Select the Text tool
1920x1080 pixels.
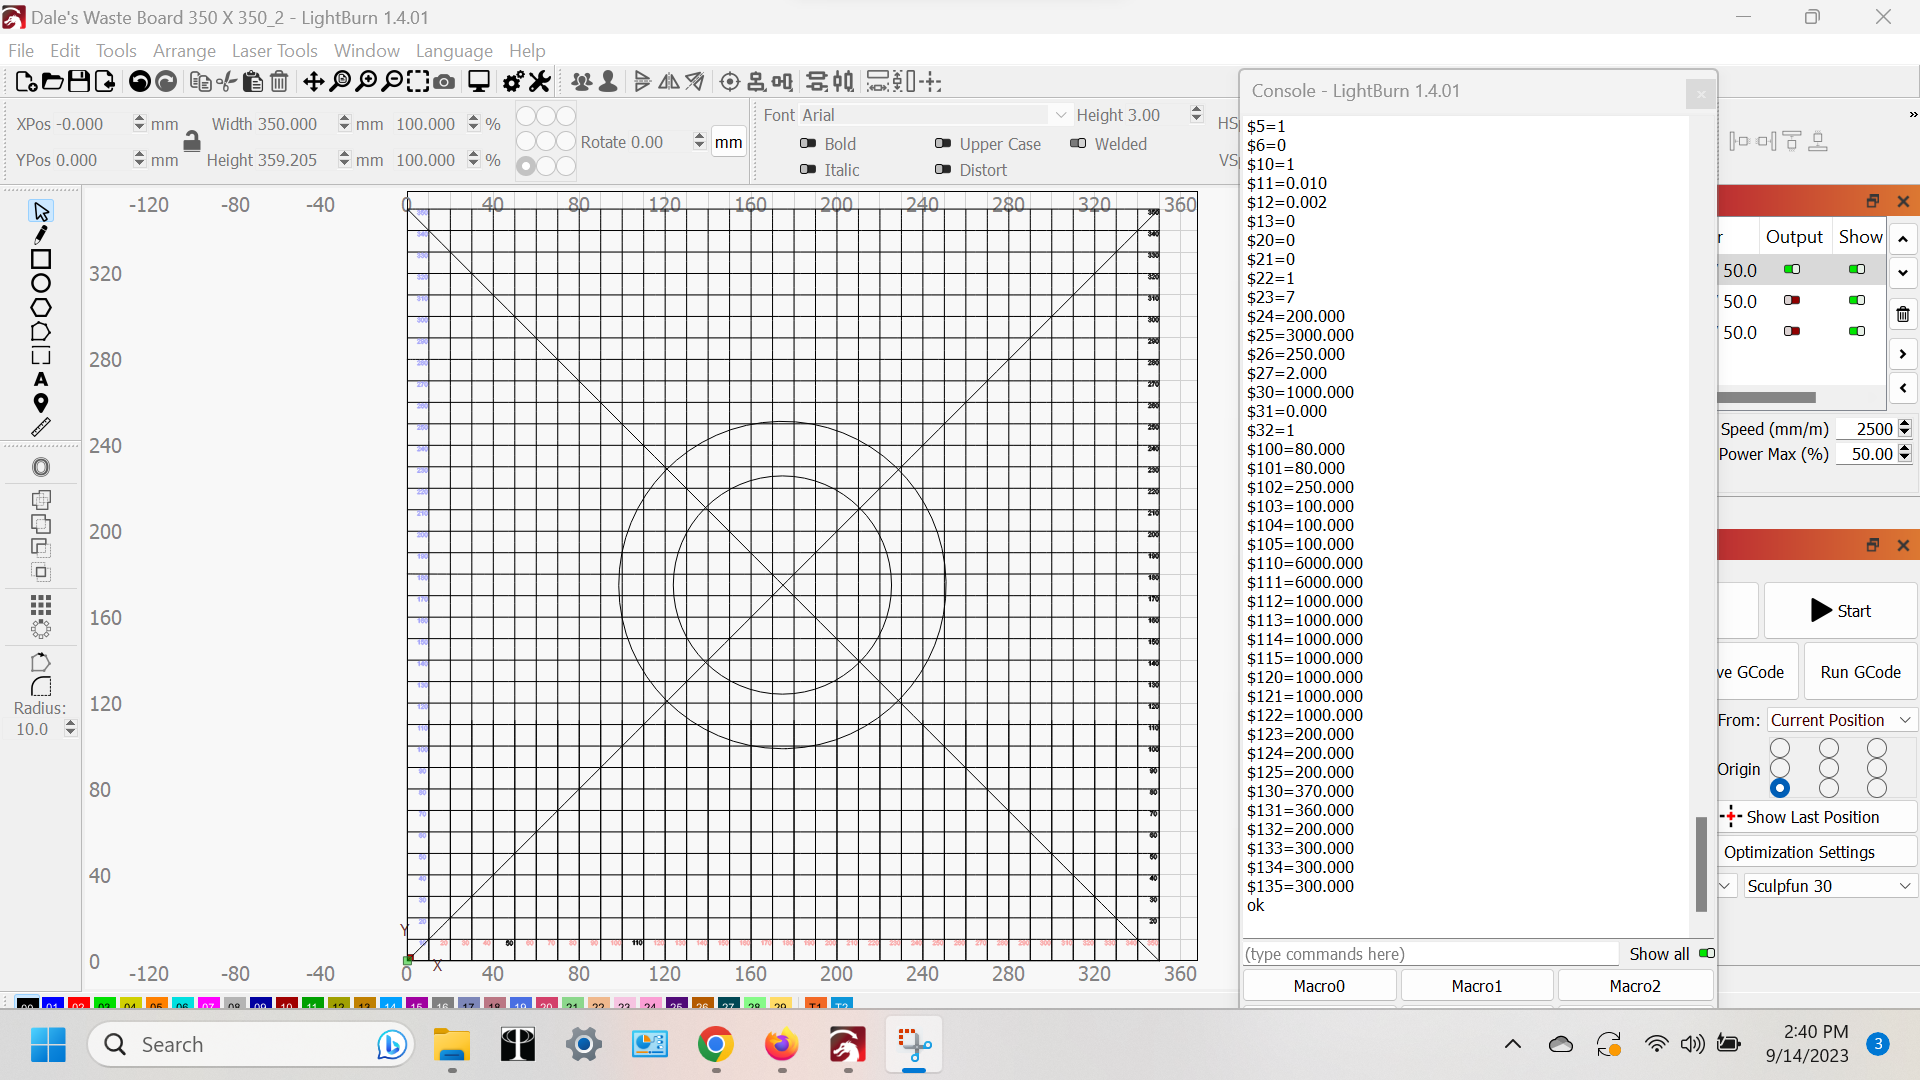(x=41, y=380)
